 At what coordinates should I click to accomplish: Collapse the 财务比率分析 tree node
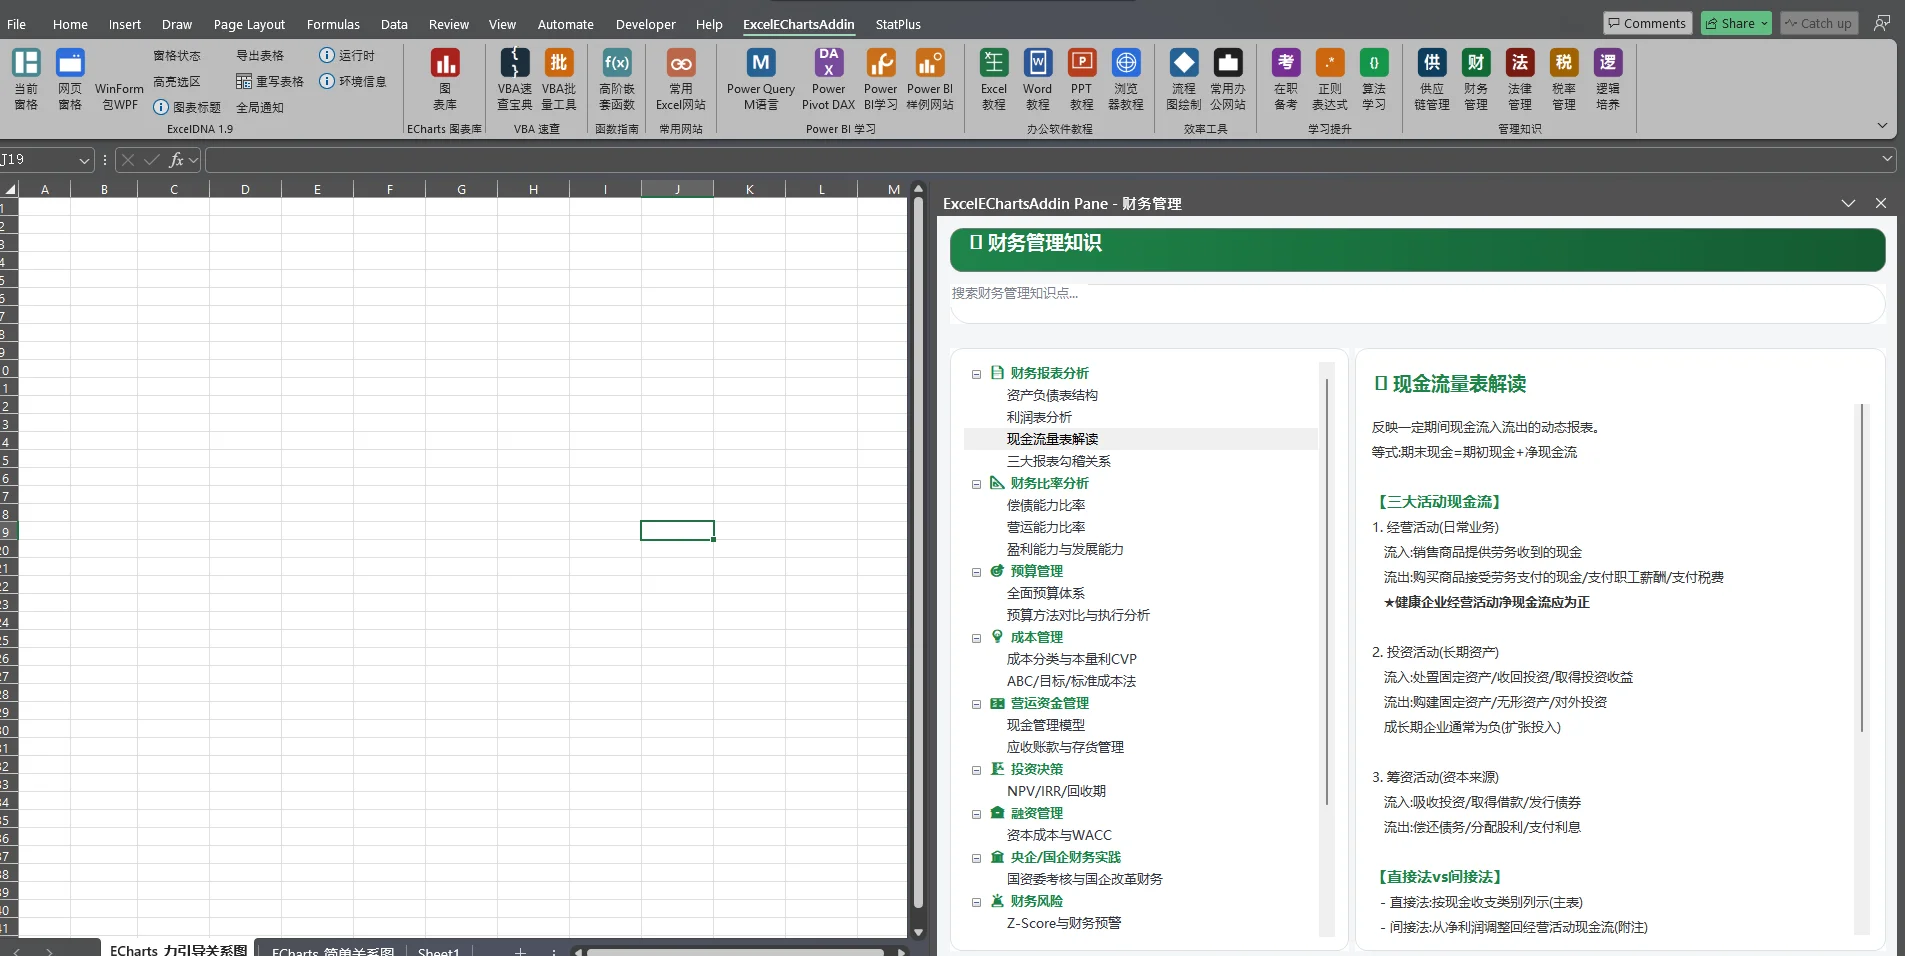(x=976, y=484)
